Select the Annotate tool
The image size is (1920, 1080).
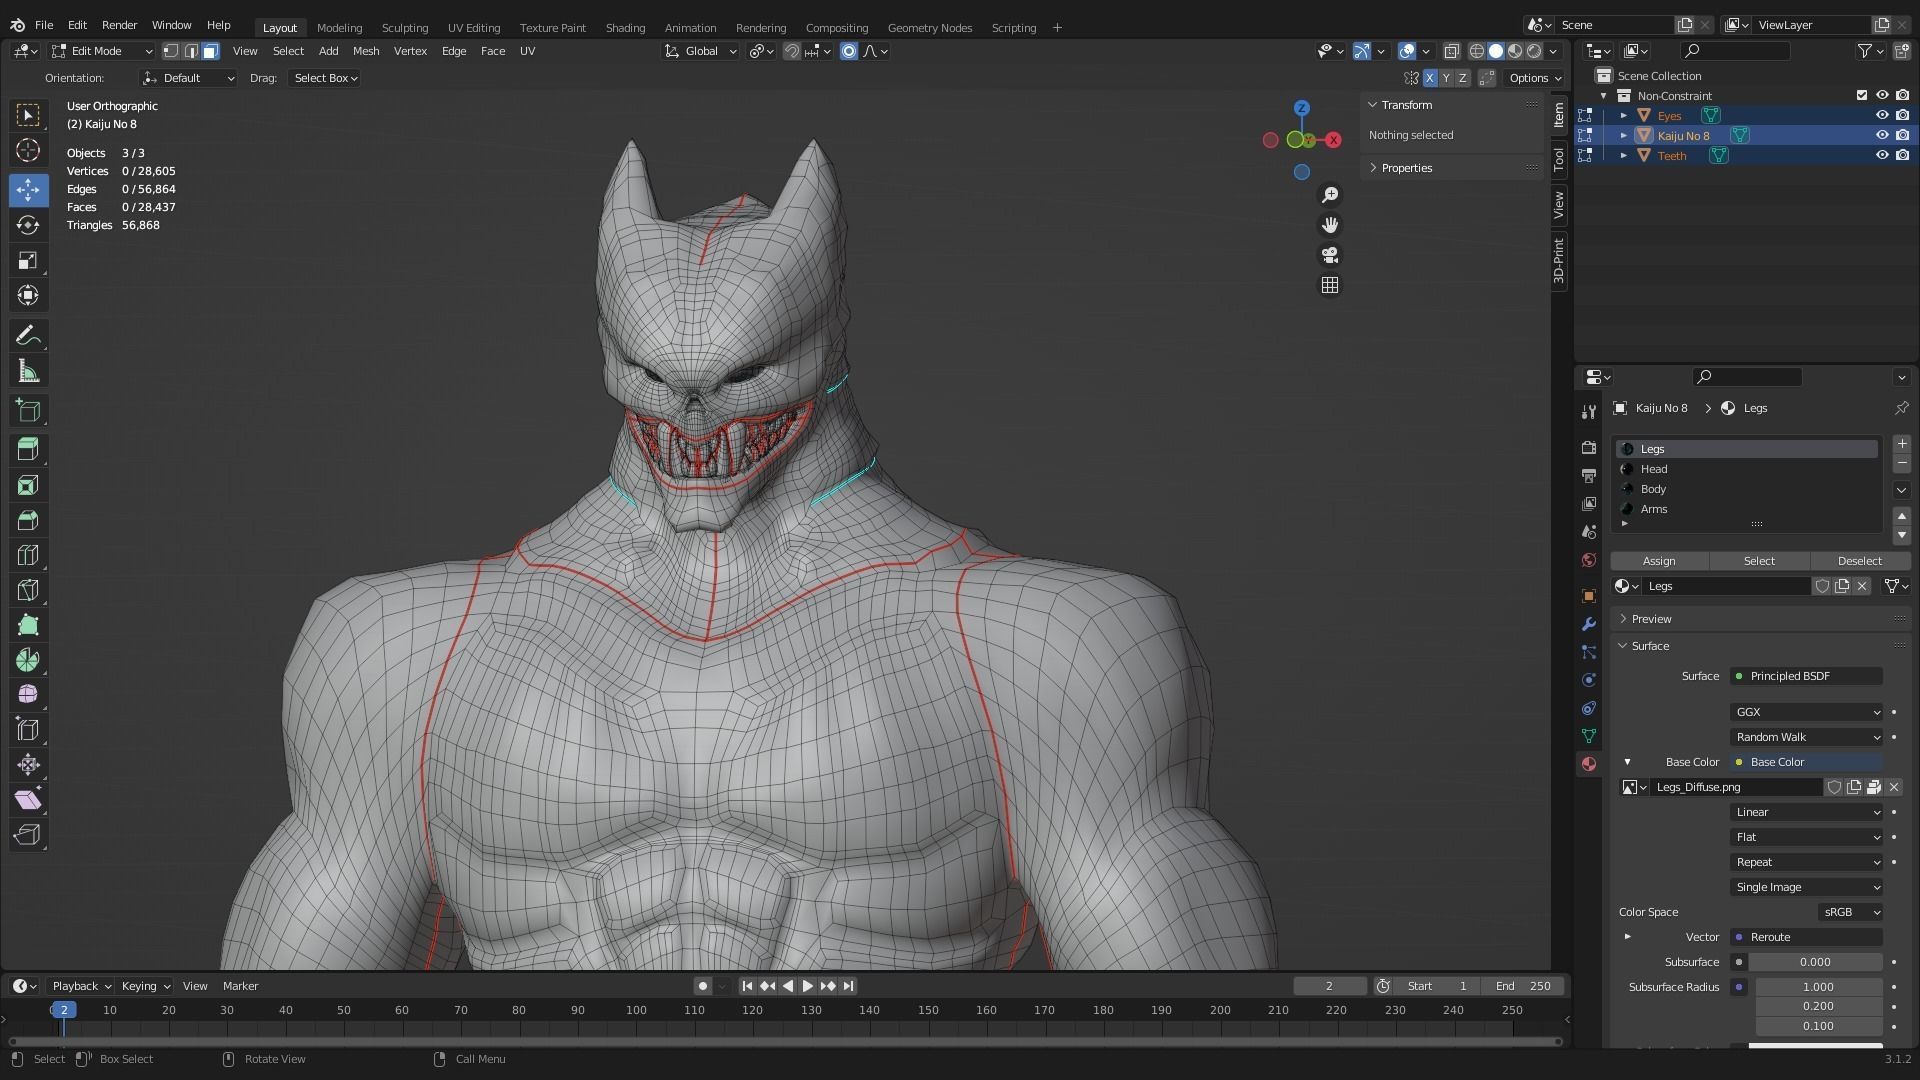coord(28,336)
